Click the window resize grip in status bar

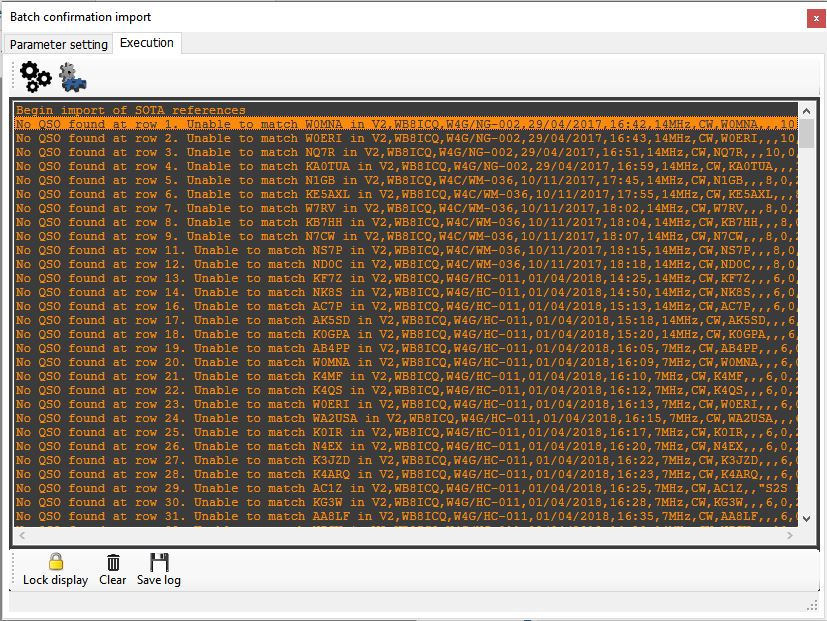pos(813,606)
